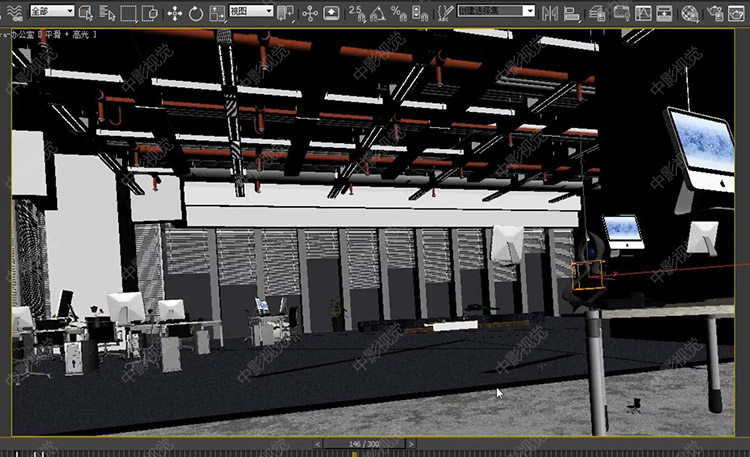Choose the Select and Scale tool
Image resolution: width=750 pixels, height=457 pixels.
pyautogui.click(x=219, y=12)
